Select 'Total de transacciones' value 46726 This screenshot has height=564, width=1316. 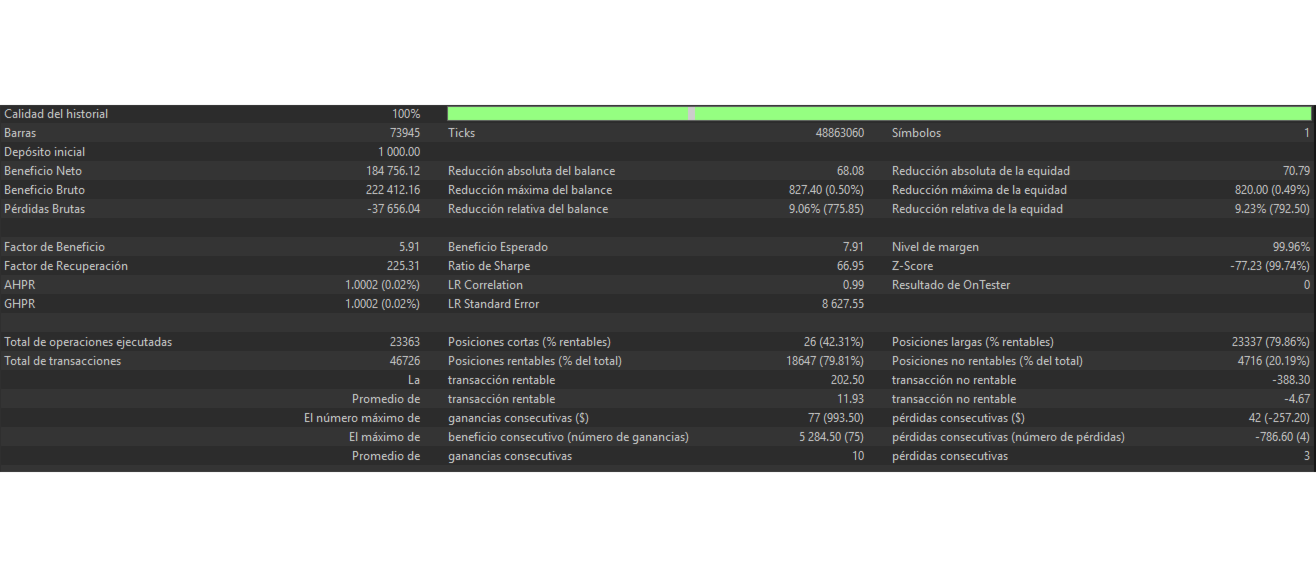click(405, 361)
